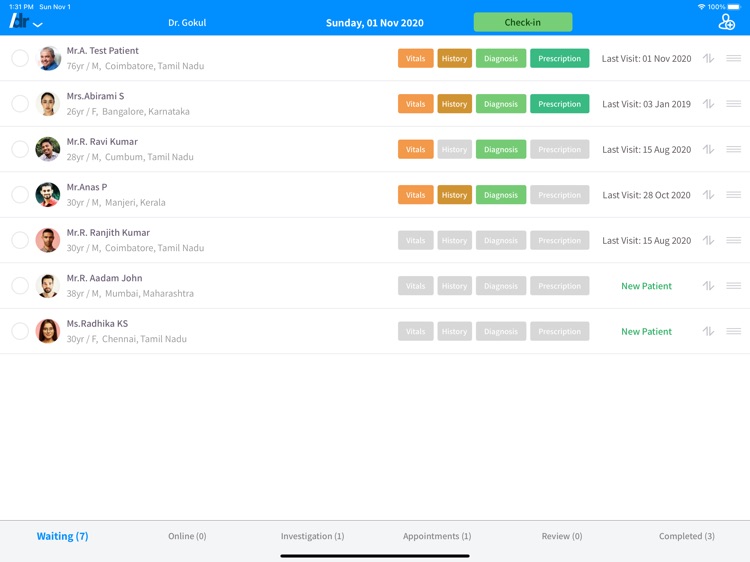This screenshot has width=750, height=562.
Task: Go to the Completed (3) tab
Action: (687, 536)
